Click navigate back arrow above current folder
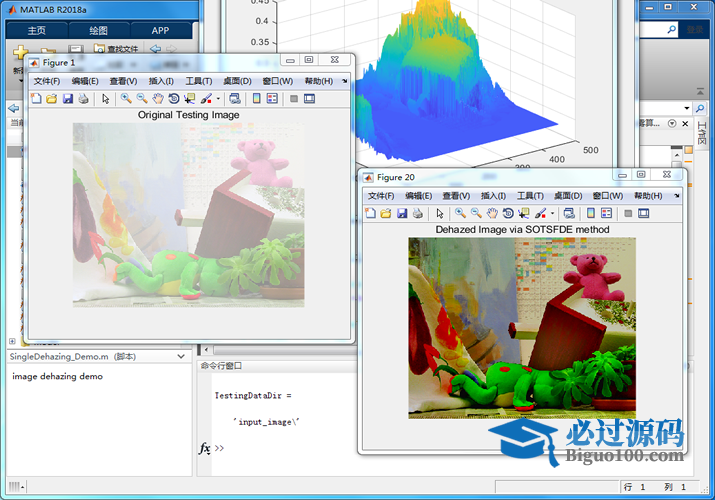The height and width of the screenshot is (500, 715). click(14, 108)
